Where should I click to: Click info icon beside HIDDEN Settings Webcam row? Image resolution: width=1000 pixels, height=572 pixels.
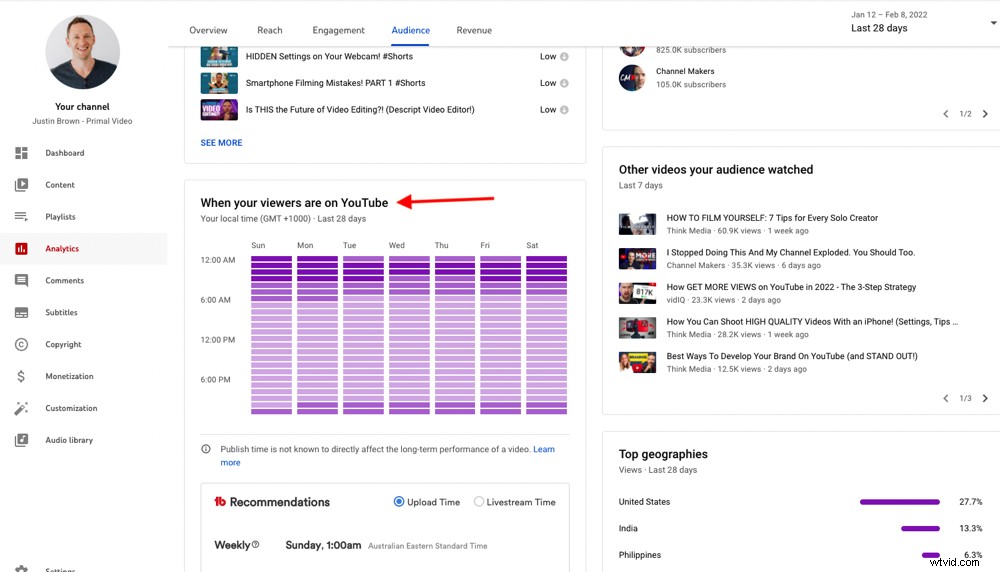564,57
